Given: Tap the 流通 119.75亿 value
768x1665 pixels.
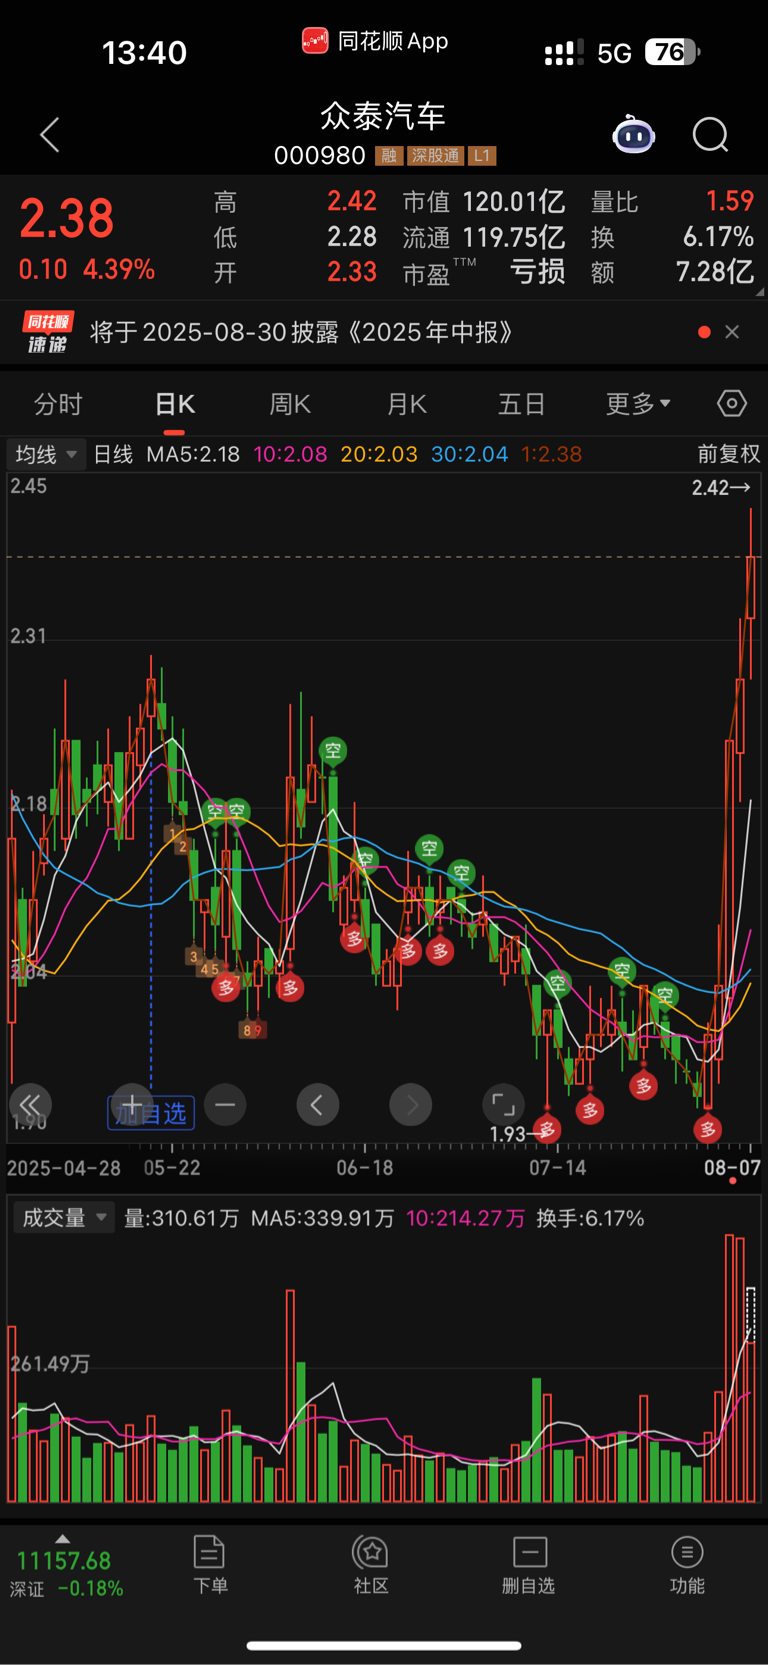Looking at the screenshot, I should 513,237.
